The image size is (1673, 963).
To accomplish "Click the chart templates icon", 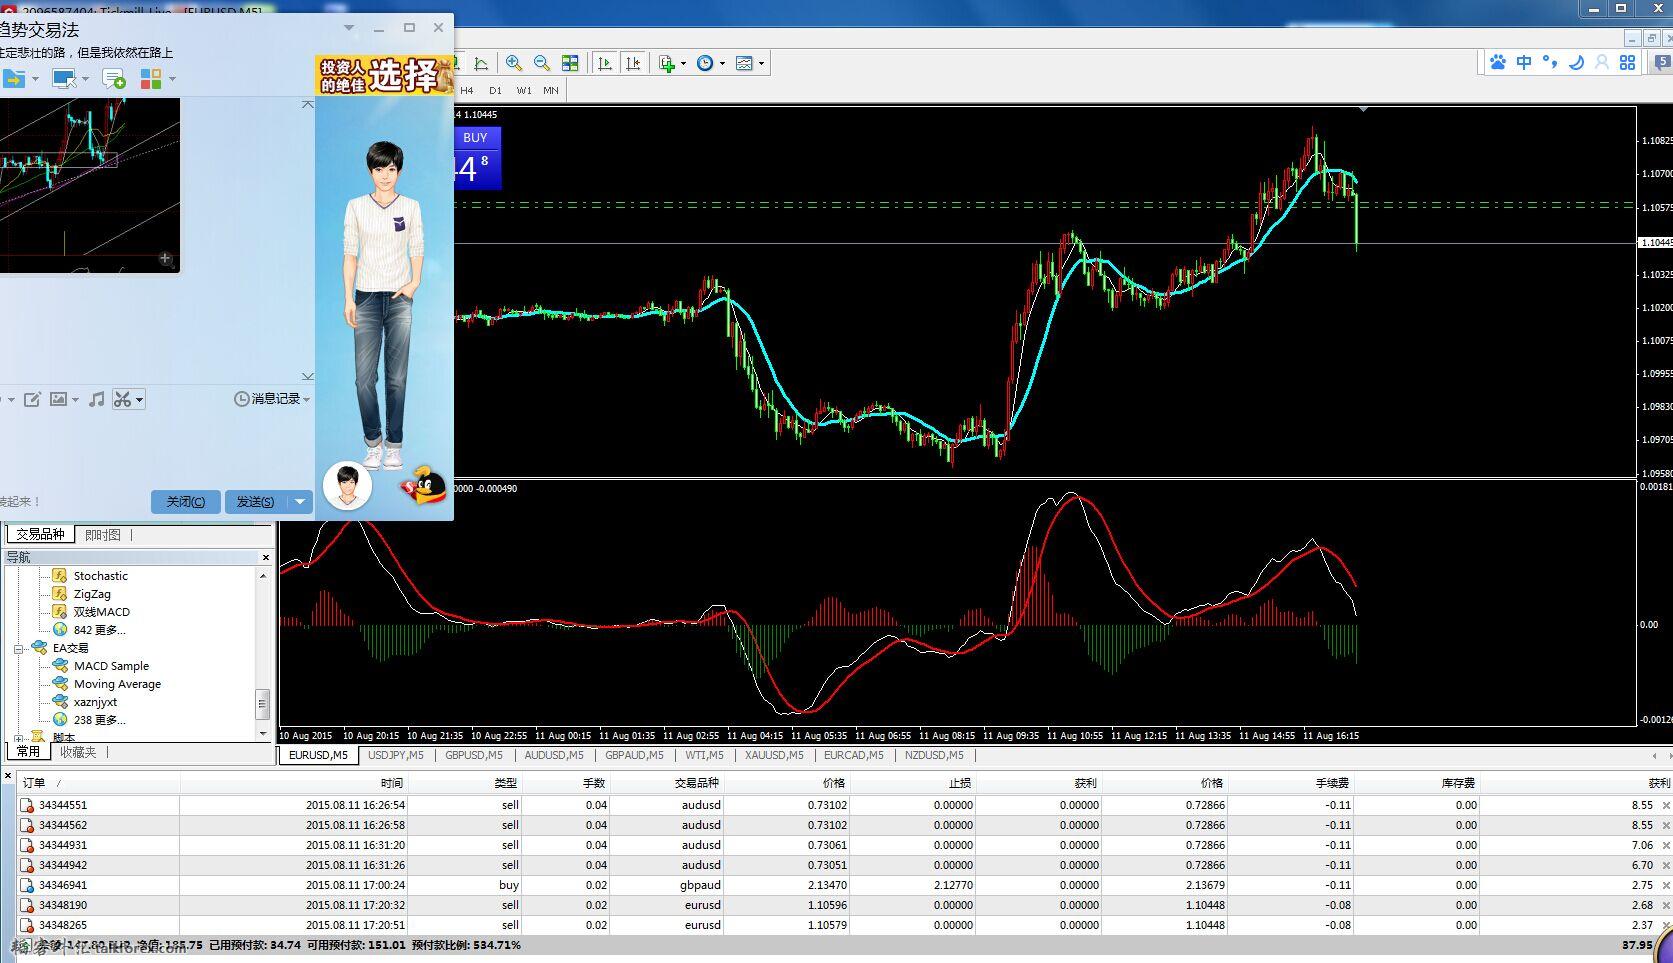I will click(x=744, y=63).
